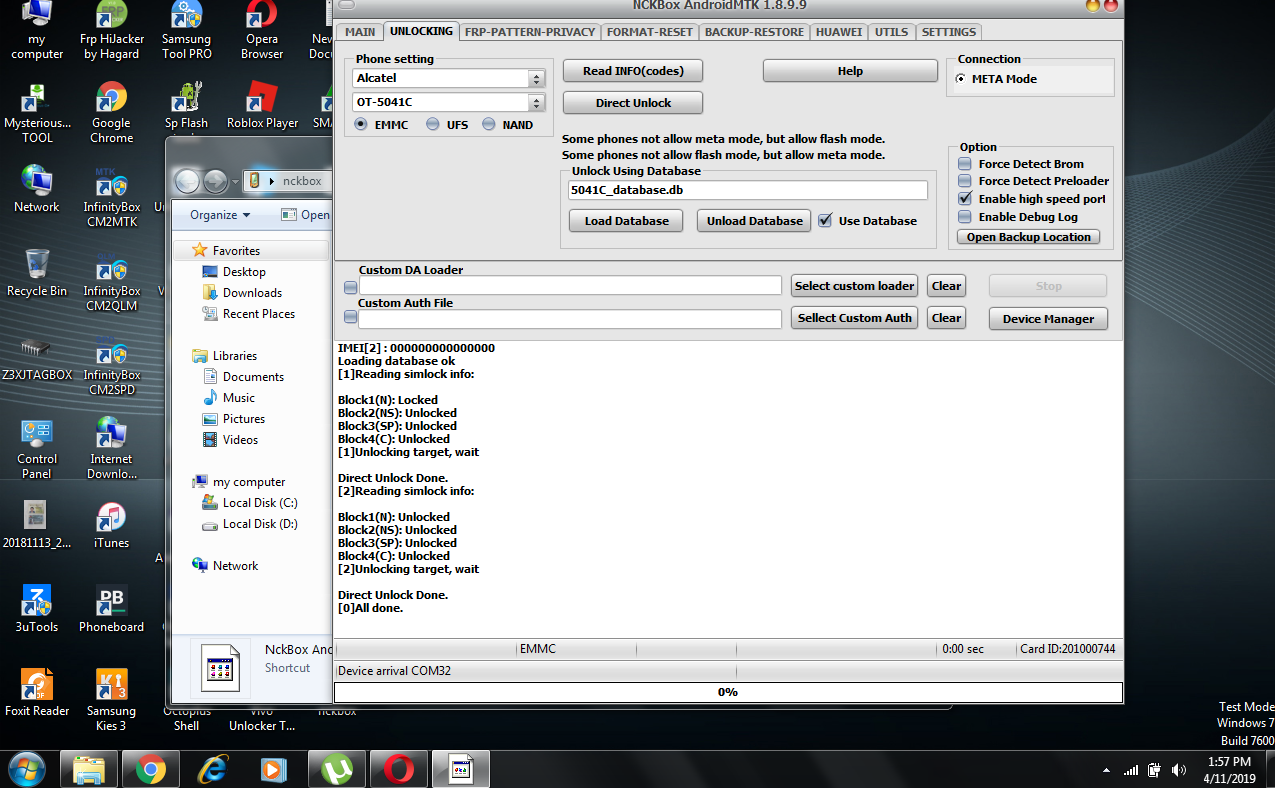Toggle Enable Debug Log checkbox
This screenshot has height=788, width=1275.
click(x=965, y=217)
